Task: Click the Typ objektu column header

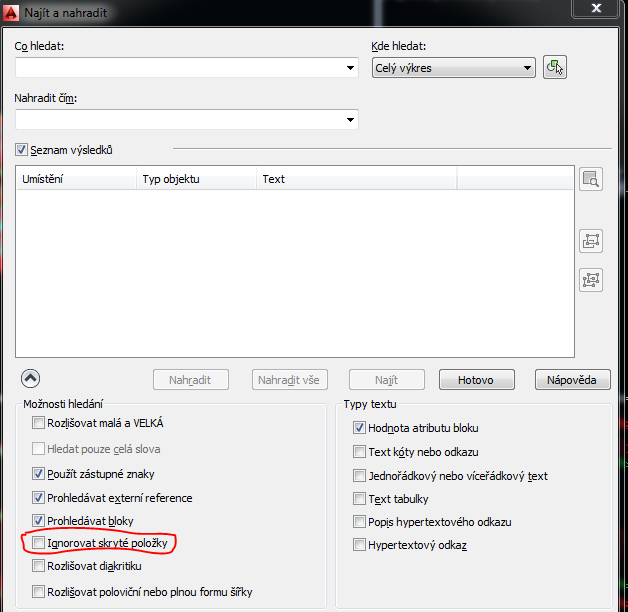Action: click(196, 179)
